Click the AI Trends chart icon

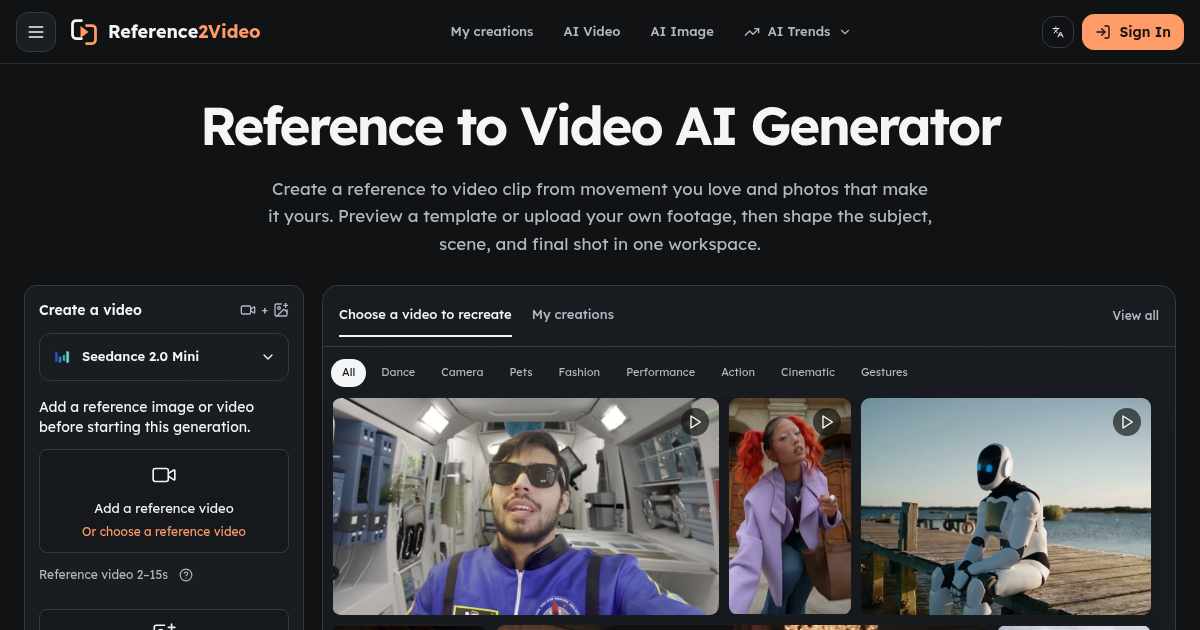click(752, 32)
